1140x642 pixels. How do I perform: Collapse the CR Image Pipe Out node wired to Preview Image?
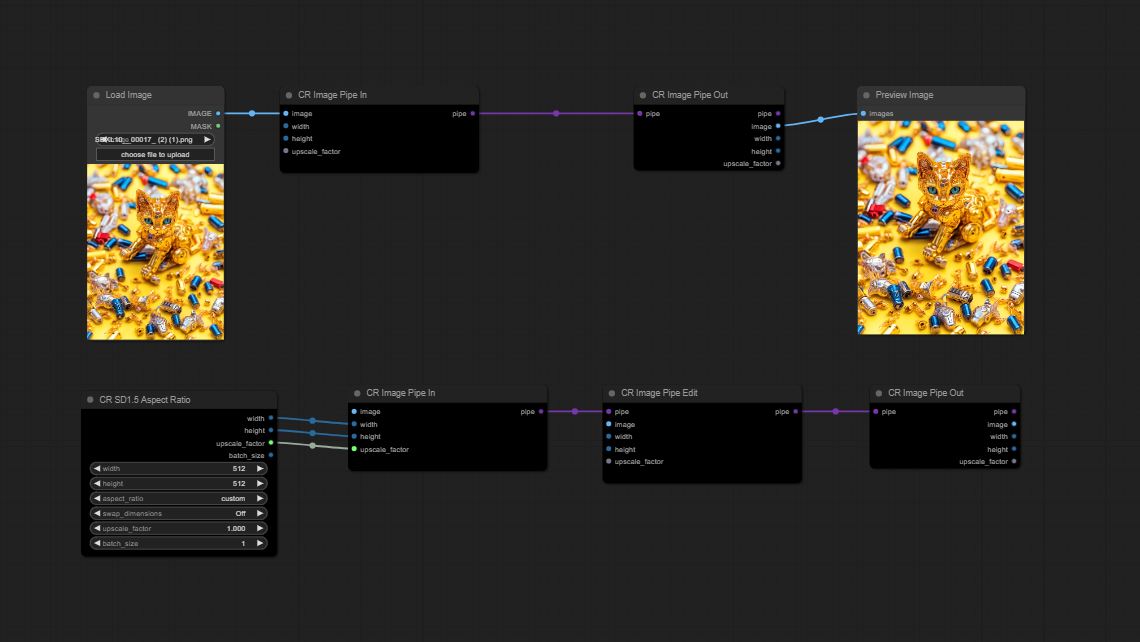[x=643, y=95]
